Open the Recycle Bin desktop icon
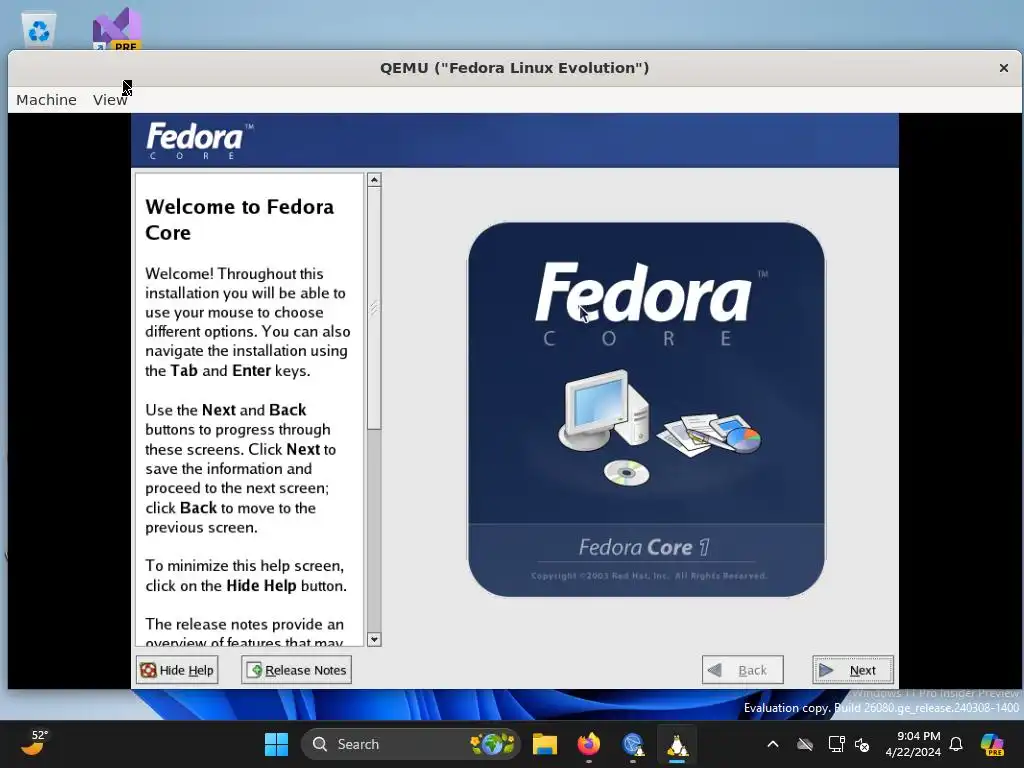1024x768 pixels. click(x=39, y=29)
